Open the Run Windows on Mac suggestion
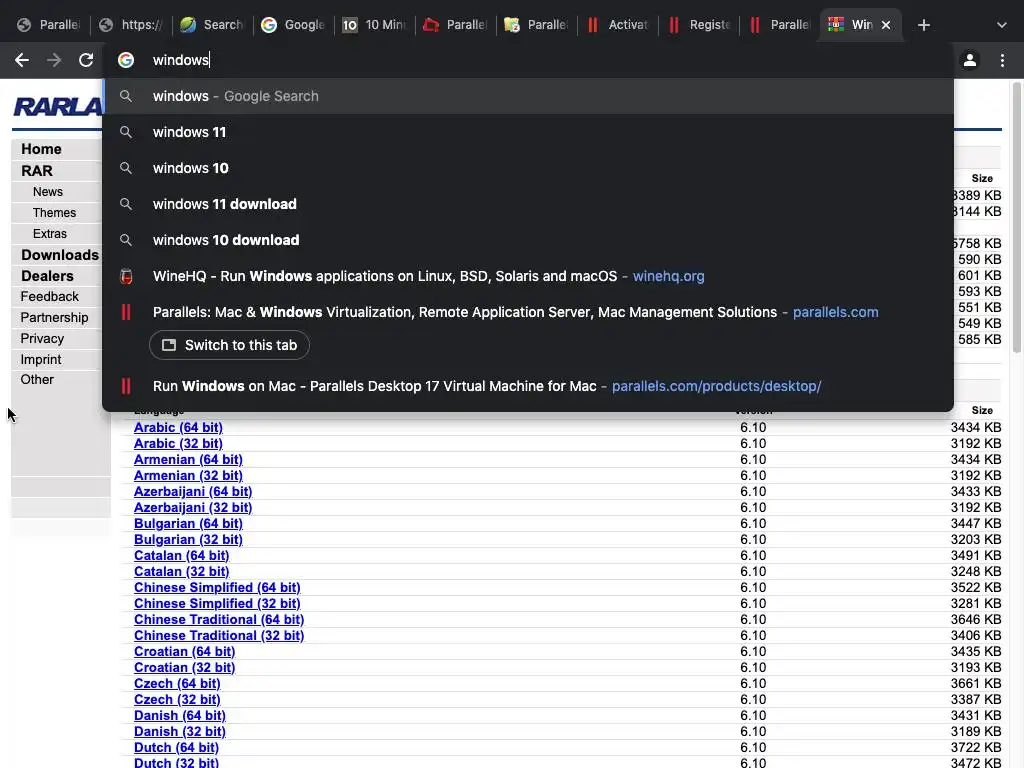 click(528, 386)
